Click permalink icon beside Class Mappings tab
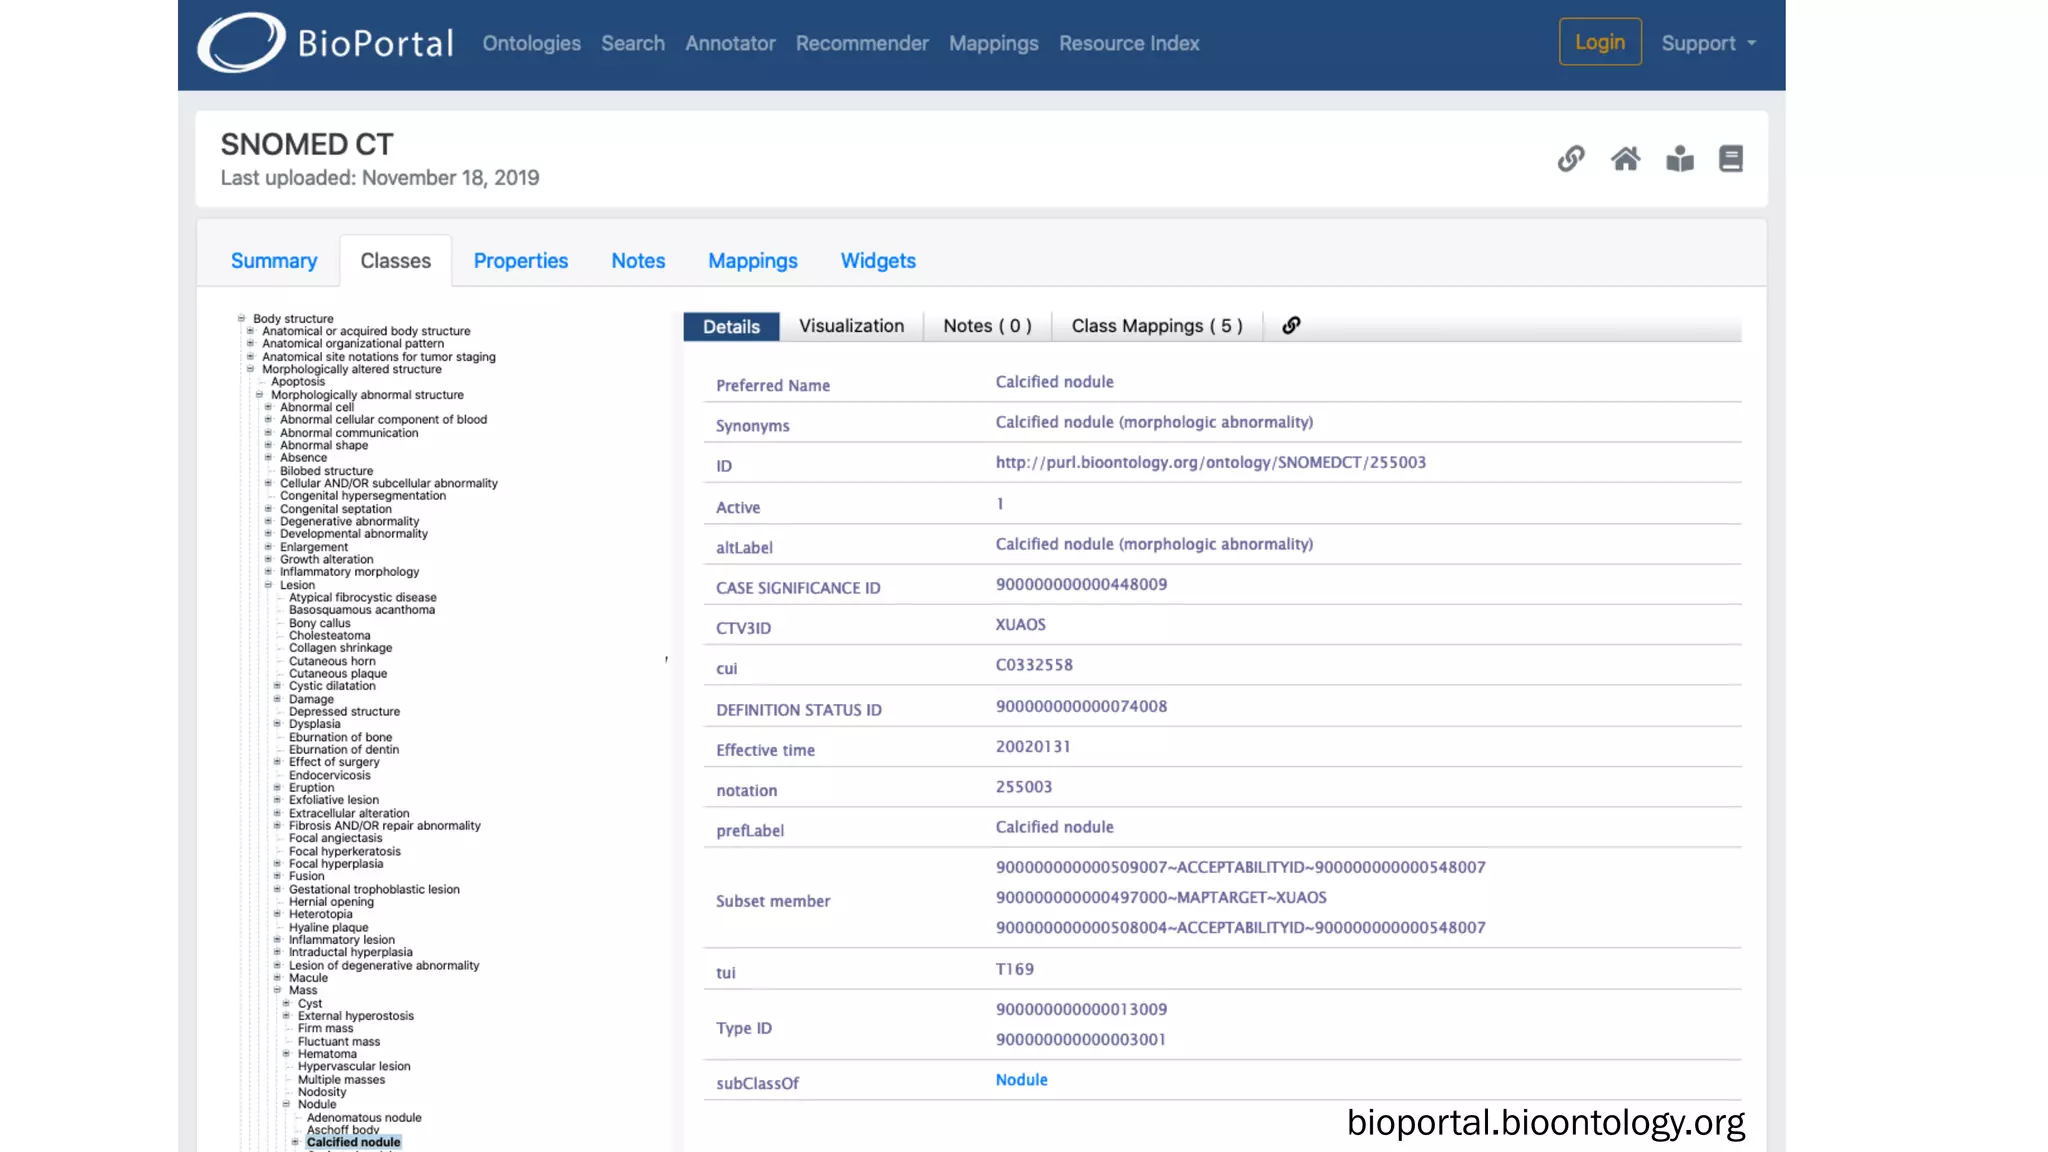This screenshot has height=1152, width=2048. click(1291, 326)
